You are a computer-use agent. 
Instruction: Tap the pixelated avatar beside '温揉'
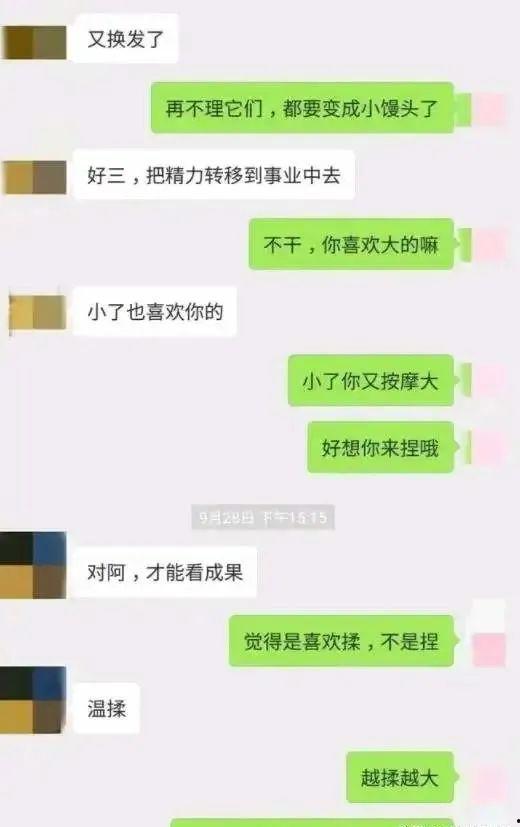point(33,700)
